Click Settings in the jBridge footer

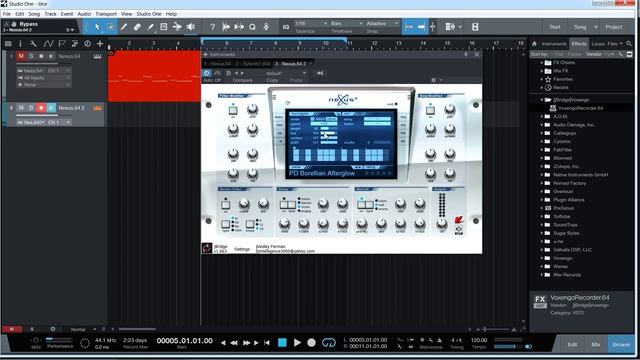[x=242, y=249]
